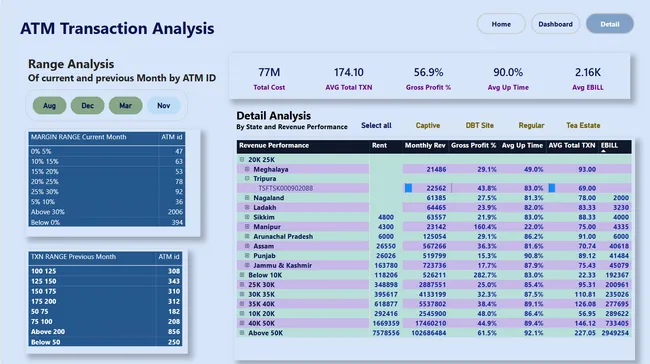Select the Avg Up Time 90.0% card

click(508, 78)
